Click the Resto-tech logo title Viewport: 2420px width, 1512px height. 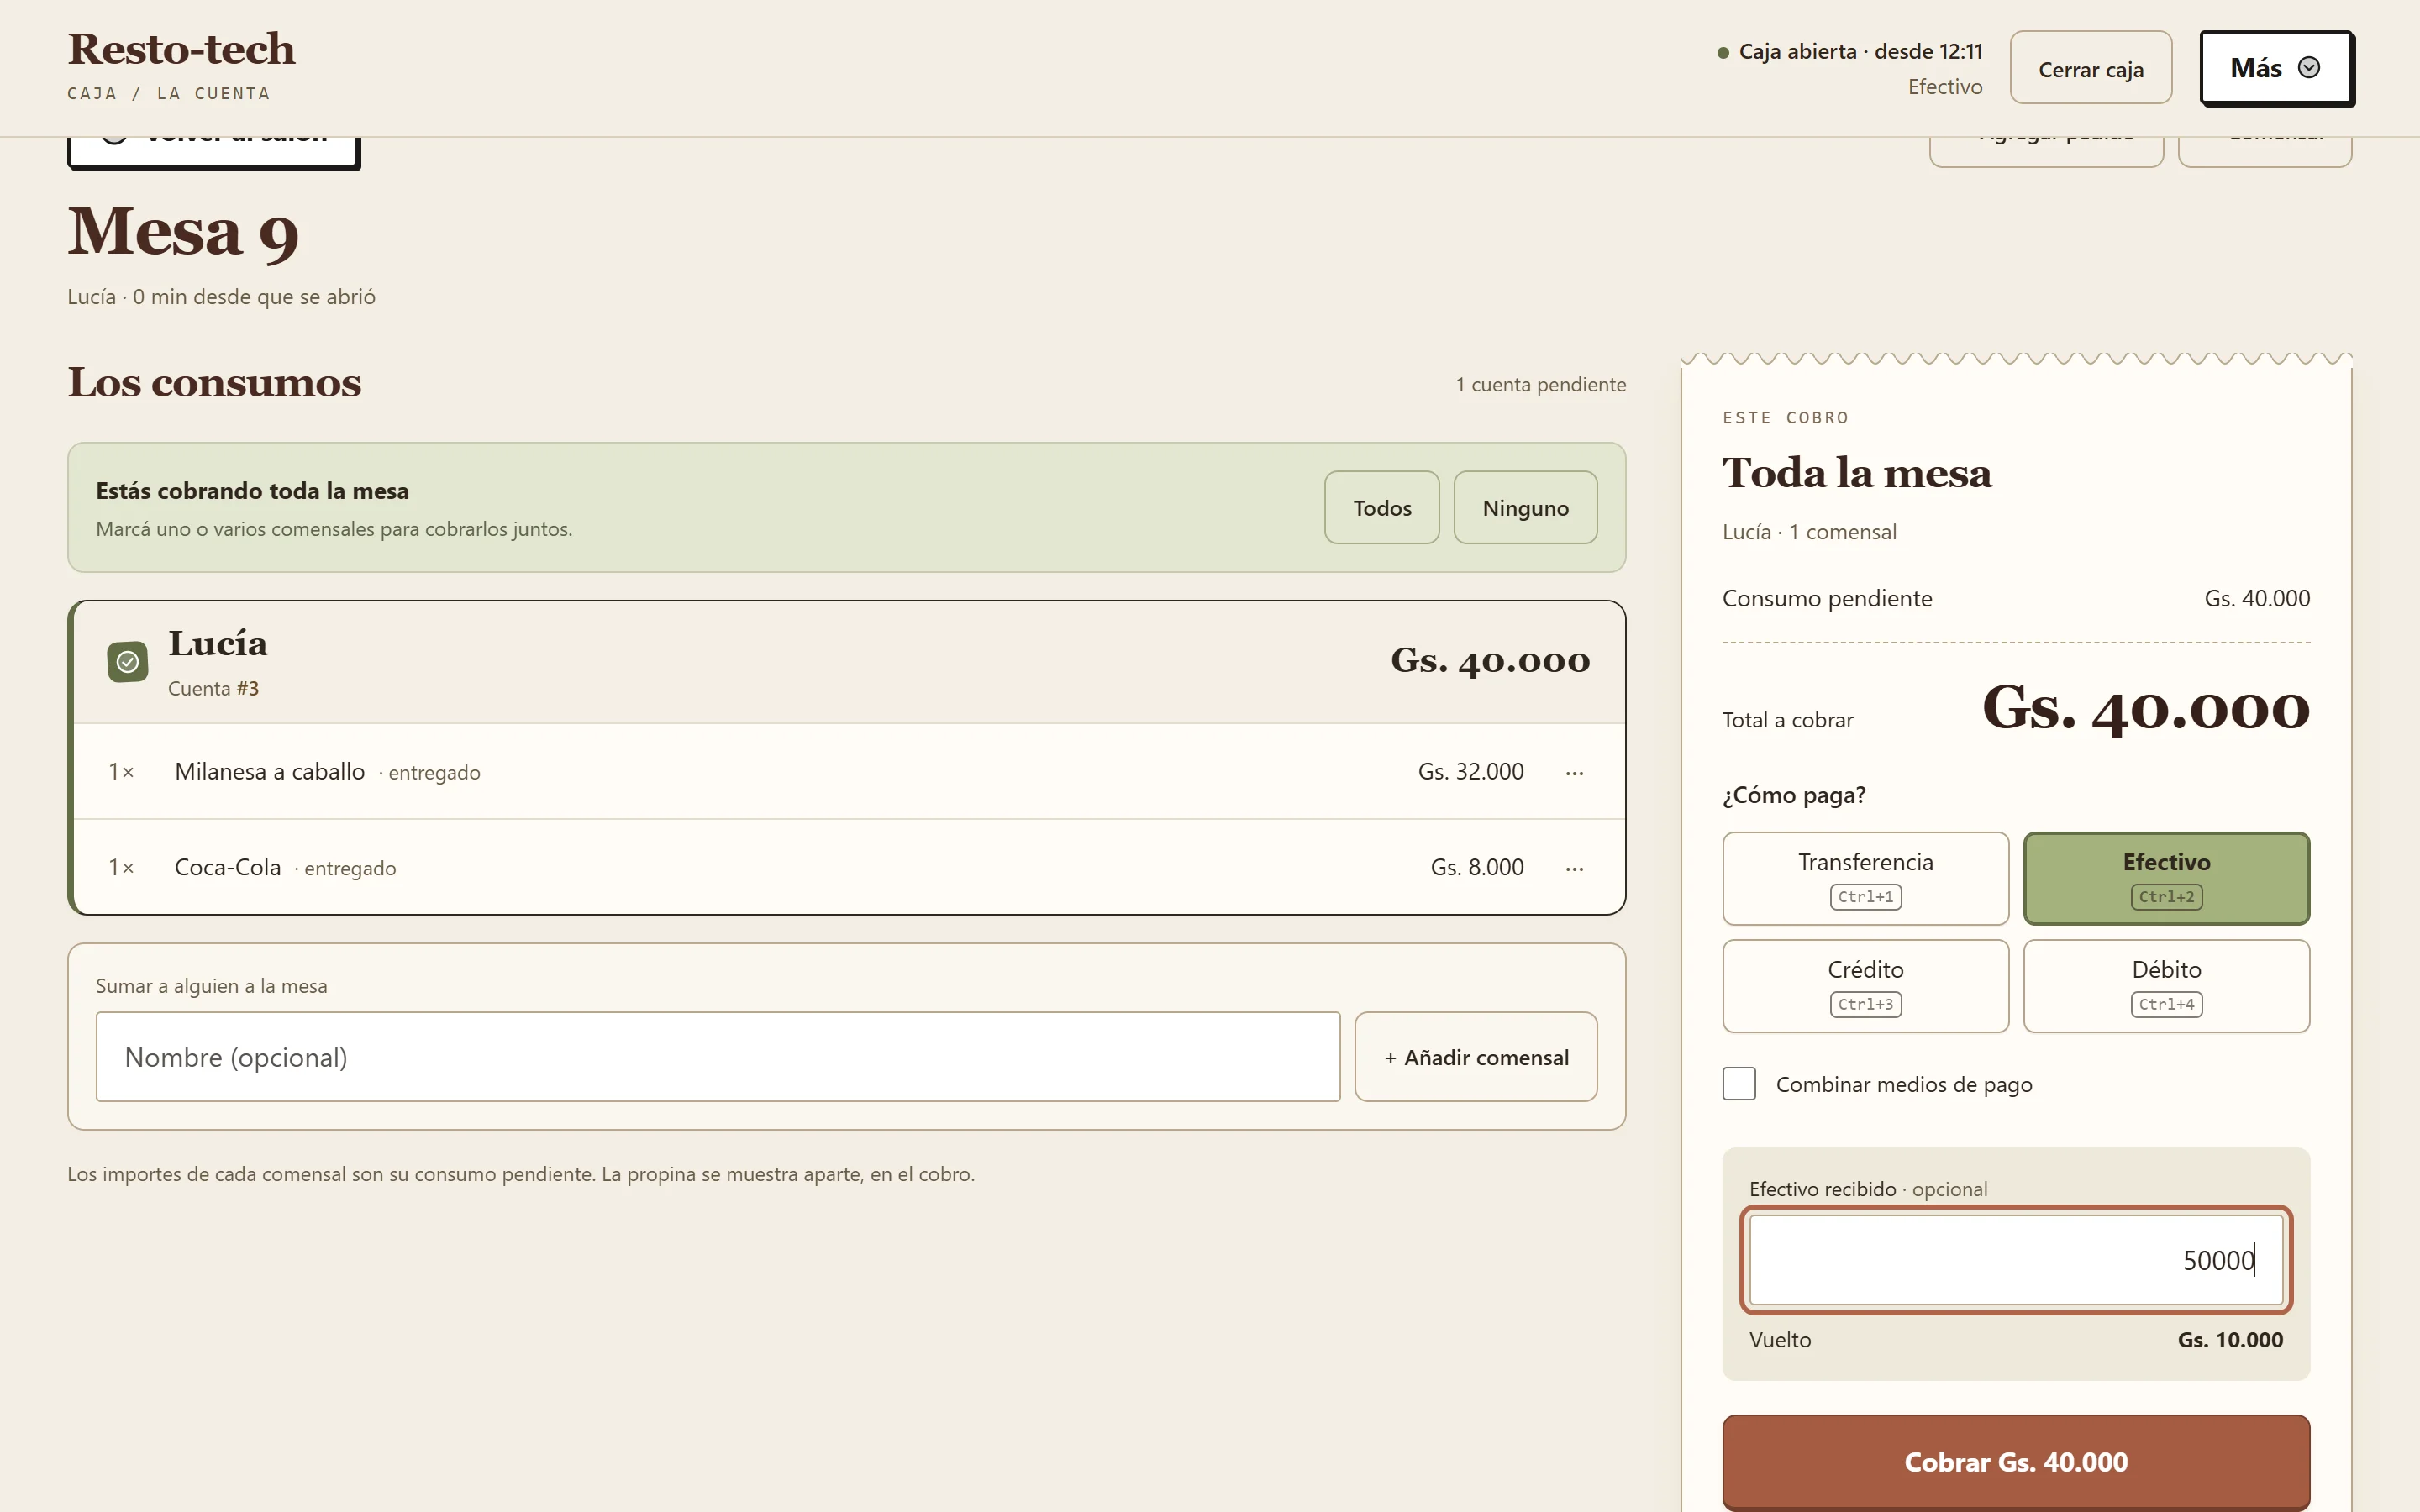(182, 48)
